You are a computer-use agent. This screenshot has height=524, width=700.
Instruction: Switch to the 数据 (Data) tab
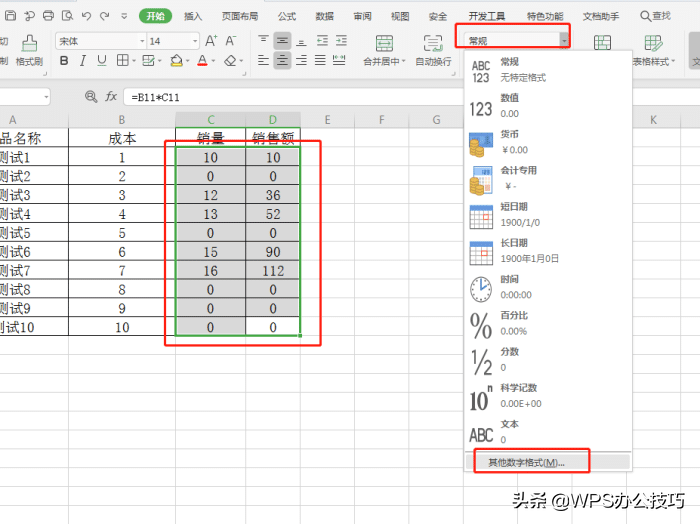pyautogui.click(x=325, y=17)
